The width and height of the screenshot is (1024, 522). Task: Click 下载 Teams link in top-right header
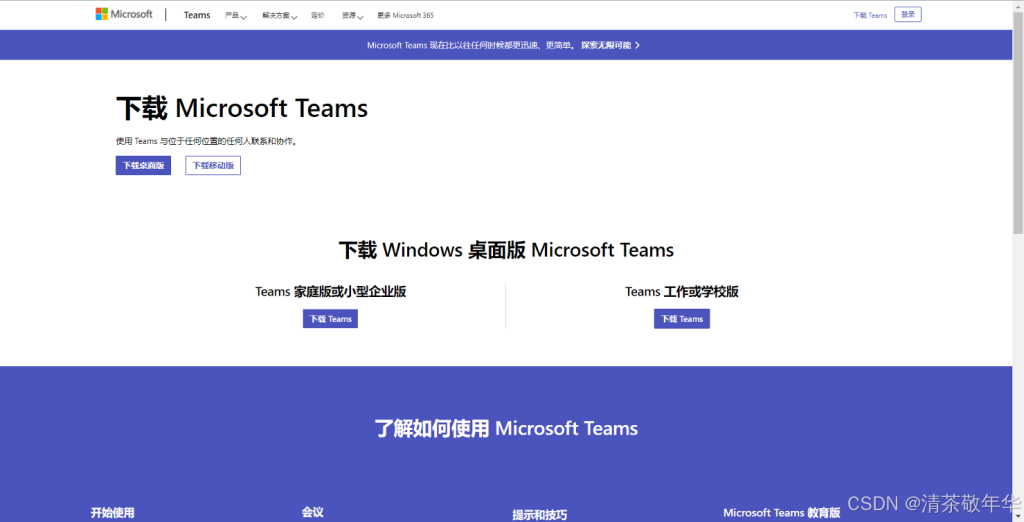(x=870, y=15)
